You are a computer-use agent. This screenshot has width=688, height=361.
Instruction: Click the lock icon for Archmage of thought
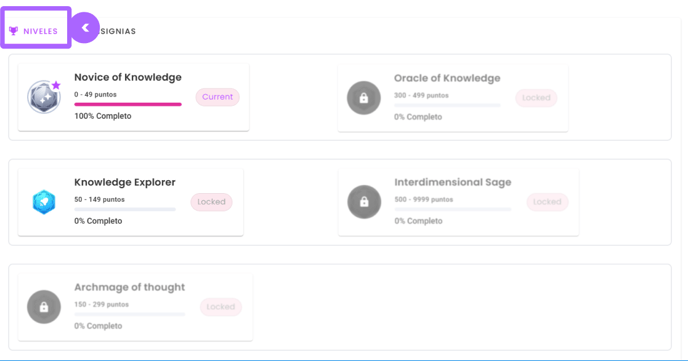44,307
